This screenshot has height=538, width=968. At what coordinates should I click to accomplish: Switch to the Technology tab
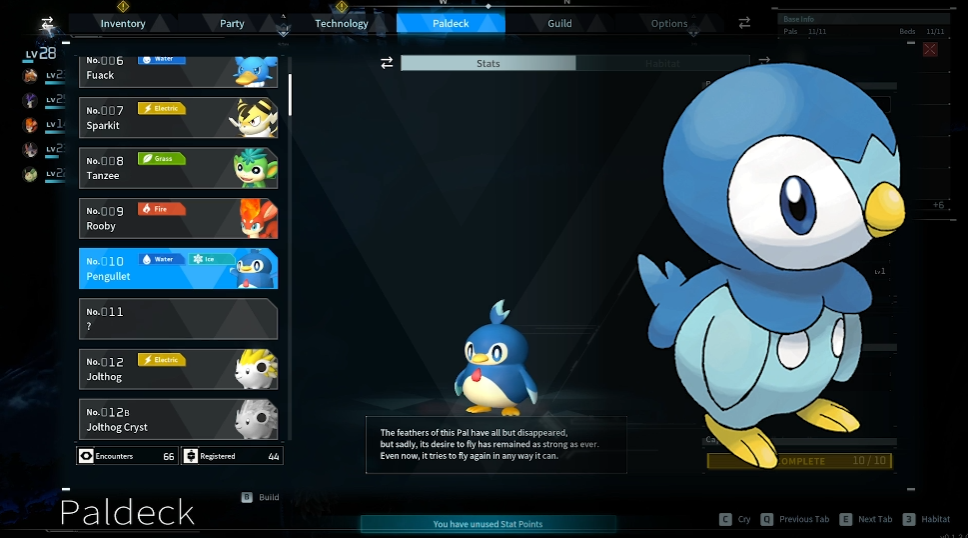342,23
